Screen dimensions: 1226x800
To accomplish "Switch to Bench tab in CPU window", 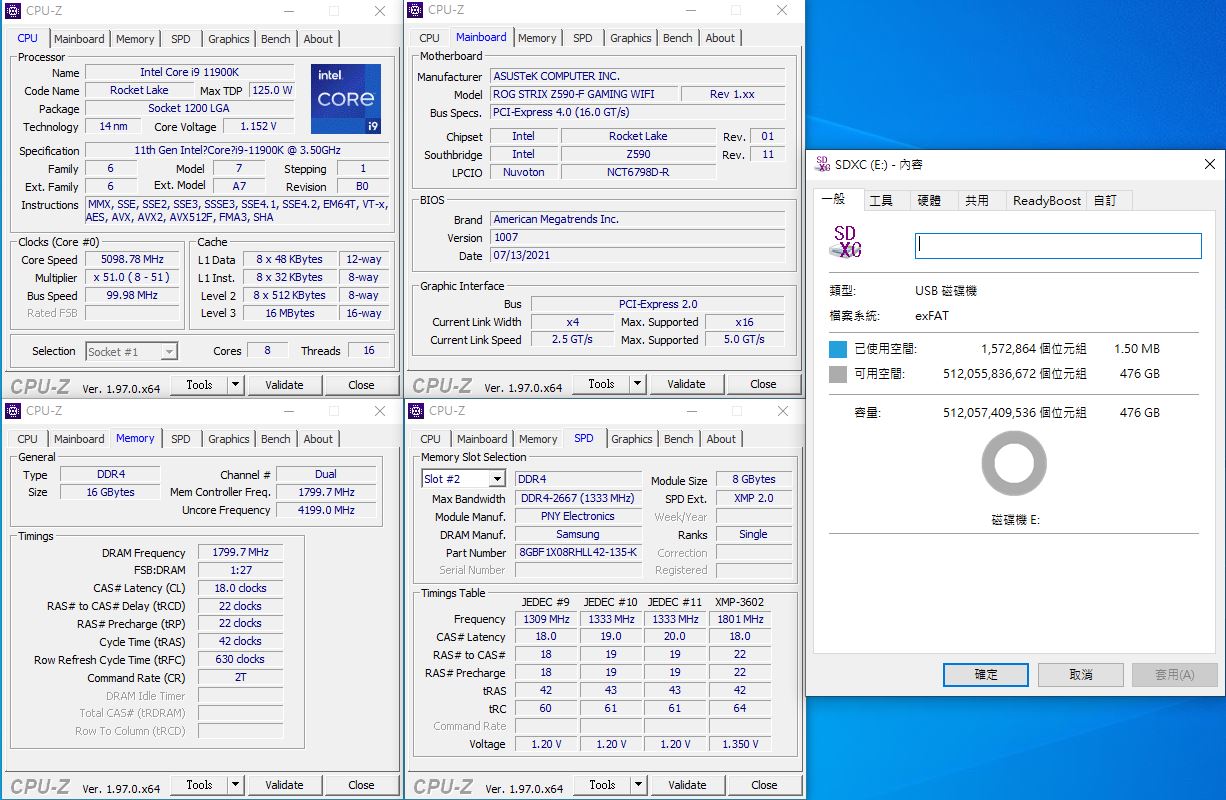I will click(x=276, y=39).
